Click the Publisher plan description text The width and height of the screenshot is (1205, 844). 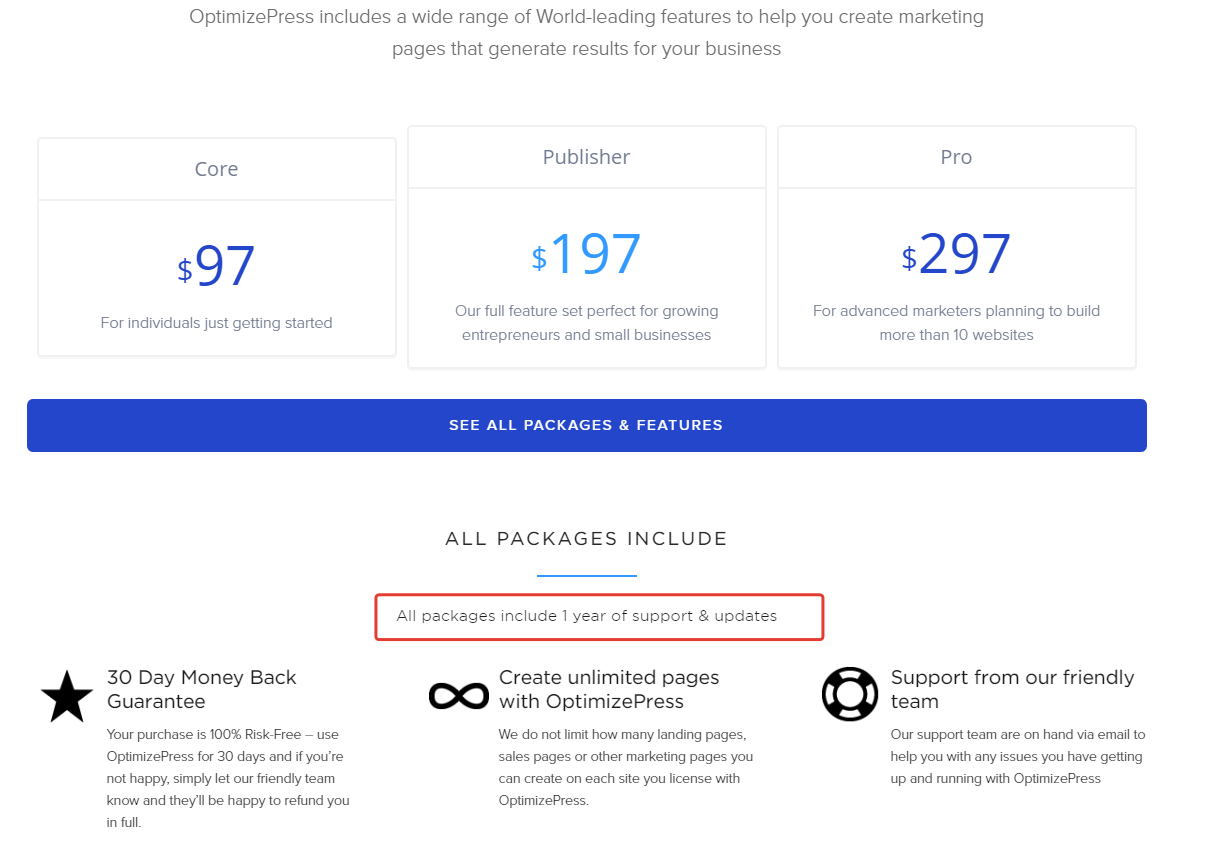coord(587,323)
